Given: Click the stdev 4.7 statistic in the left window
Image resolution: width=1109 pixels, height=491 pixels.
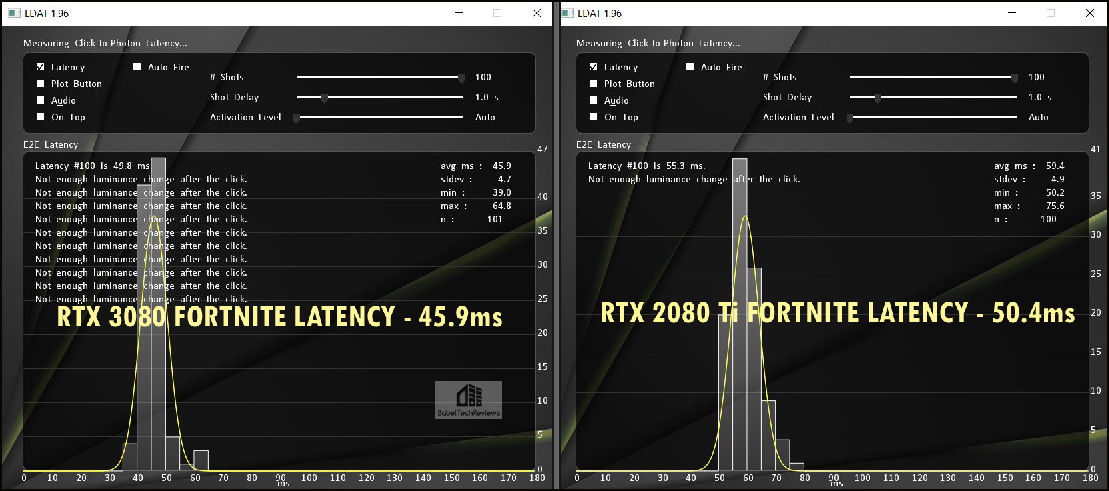Looking at the screenshot, I should tap(476, 179).
